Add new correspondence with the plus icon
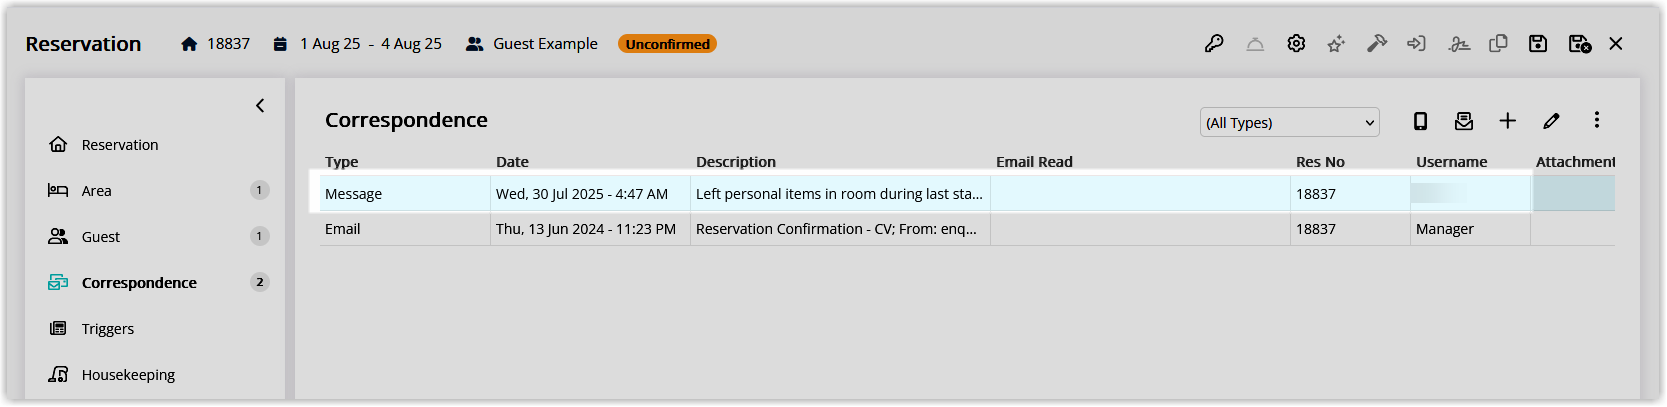This screenshot has height=407, width=1667. [x=1508, y=121]
